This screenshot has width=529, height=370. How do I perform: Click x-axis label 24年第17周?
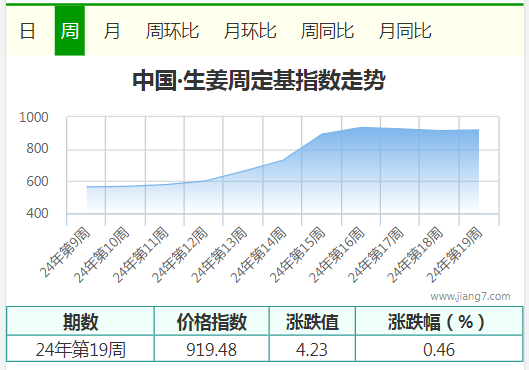(375, 255)
